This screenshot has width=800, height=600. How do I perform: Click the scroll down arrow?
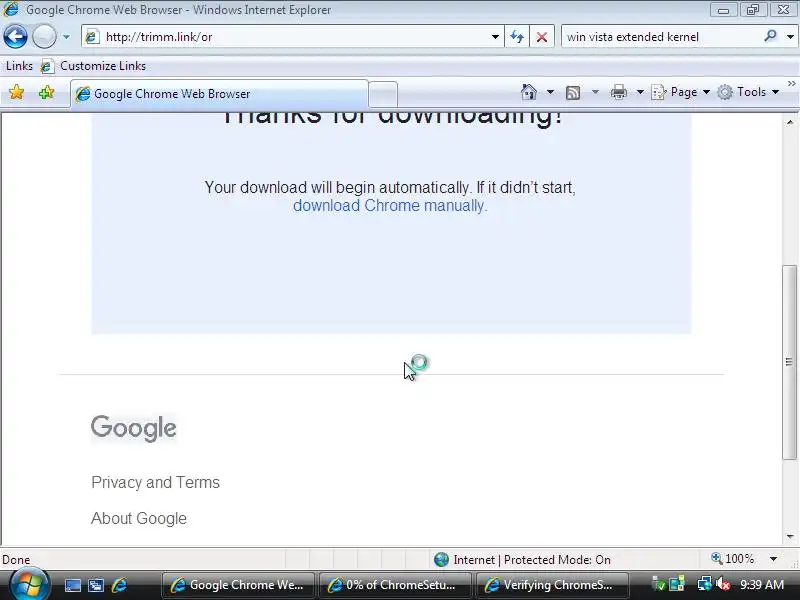point(790,537)
